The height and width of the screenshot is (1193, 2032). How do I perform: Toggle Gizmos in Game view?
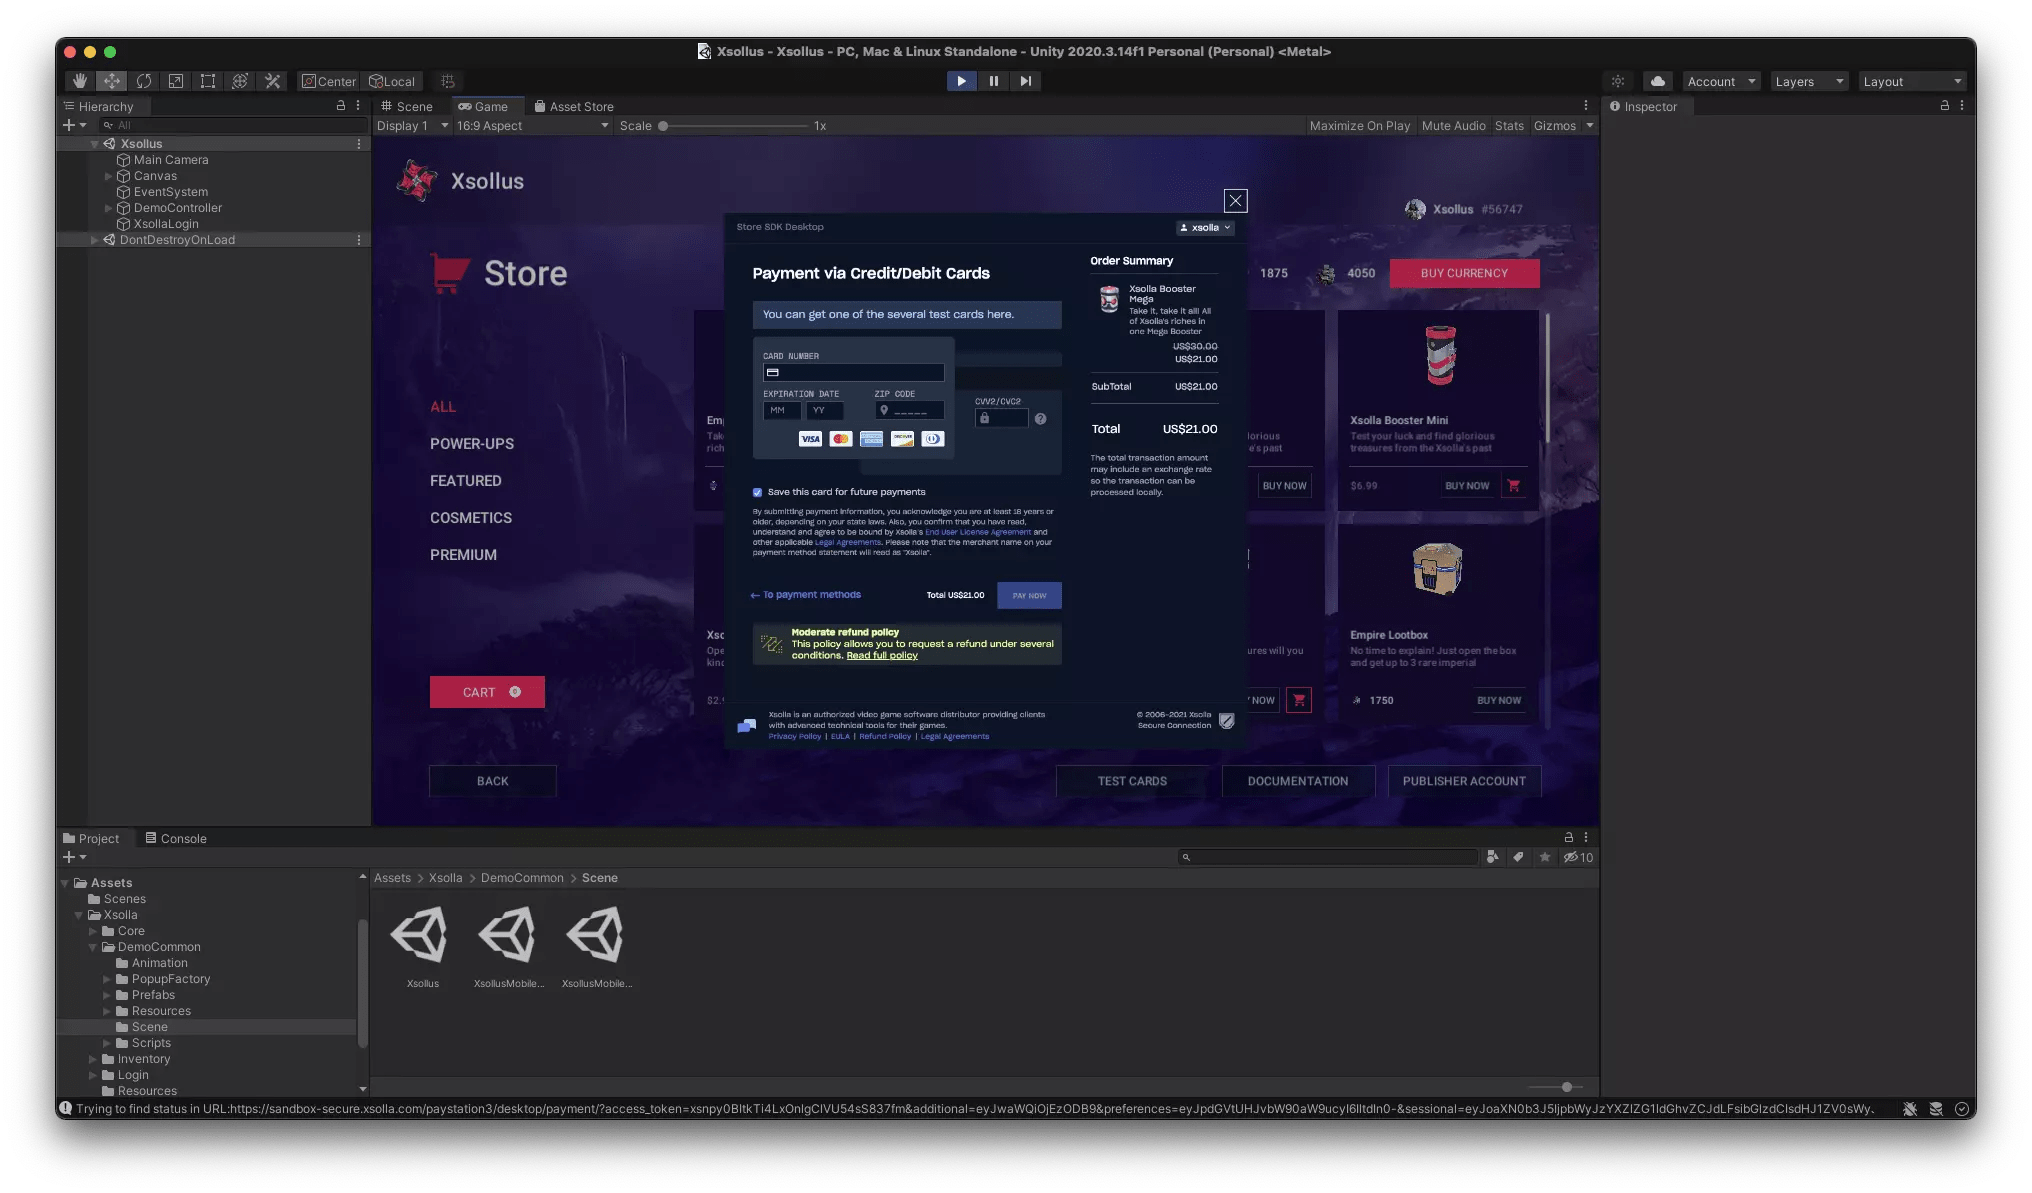click(x=1554, y=125)
